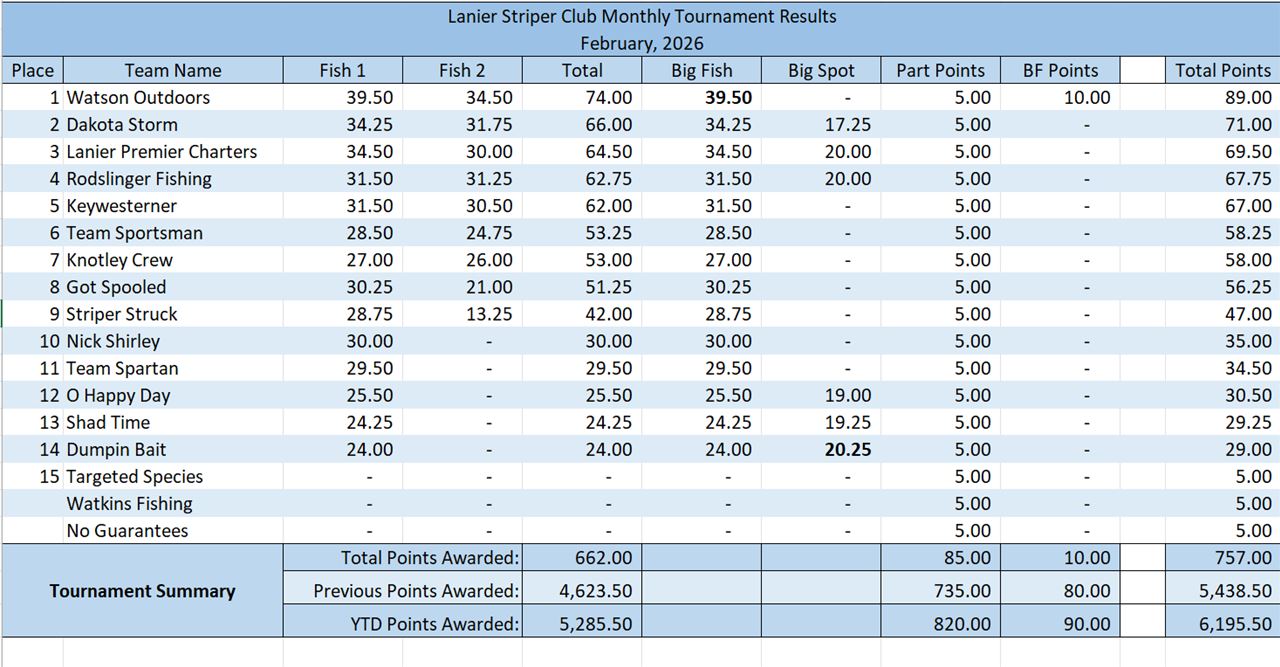Click the Lanier Premier Charters cell
Screen dimensions: 1280x667
pyautogui.click(x=161, y=152)
